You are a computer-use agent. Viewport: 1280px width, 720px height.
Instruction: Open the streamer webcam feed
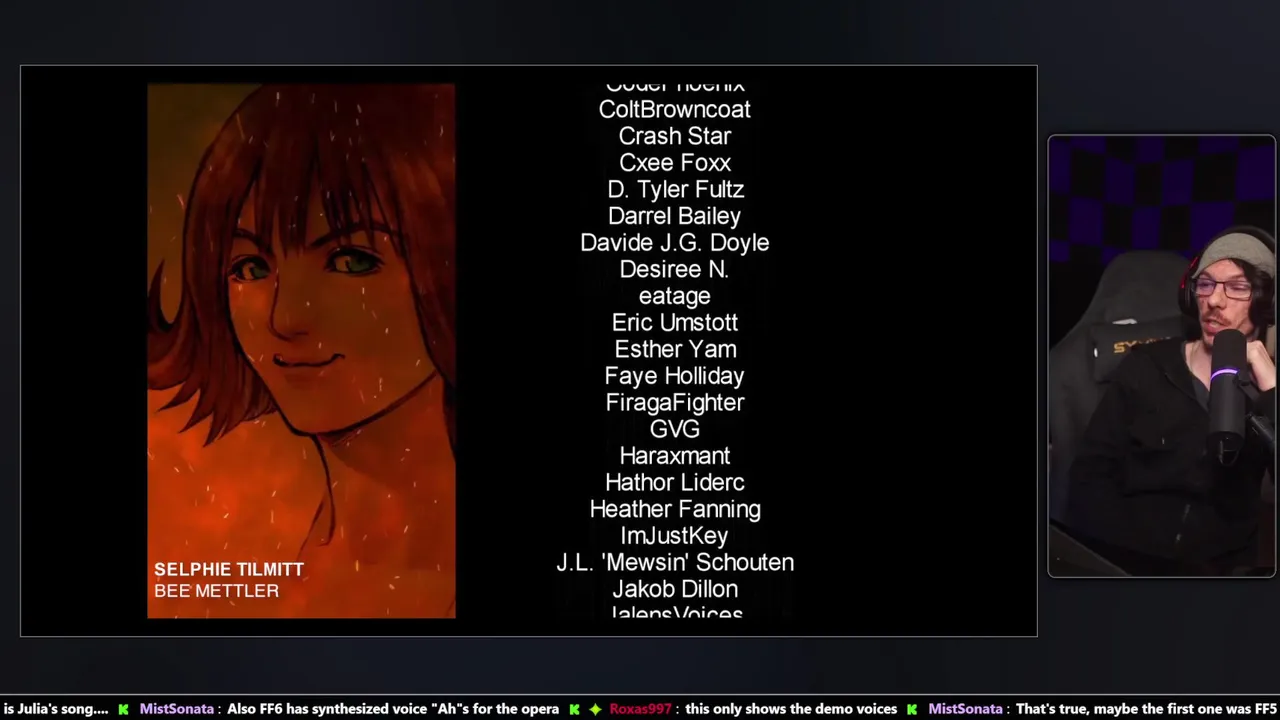click(x=1161, y=356)
